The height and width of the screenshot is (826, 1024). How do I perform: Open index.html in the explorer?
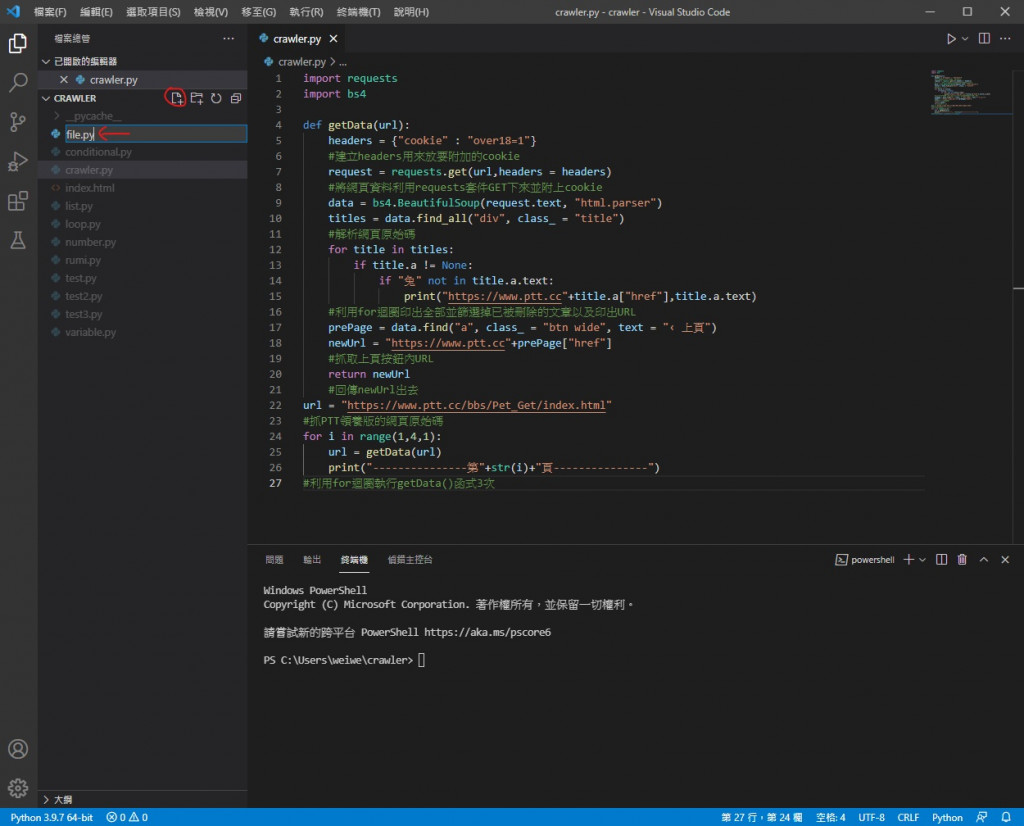tap(89, 188)
